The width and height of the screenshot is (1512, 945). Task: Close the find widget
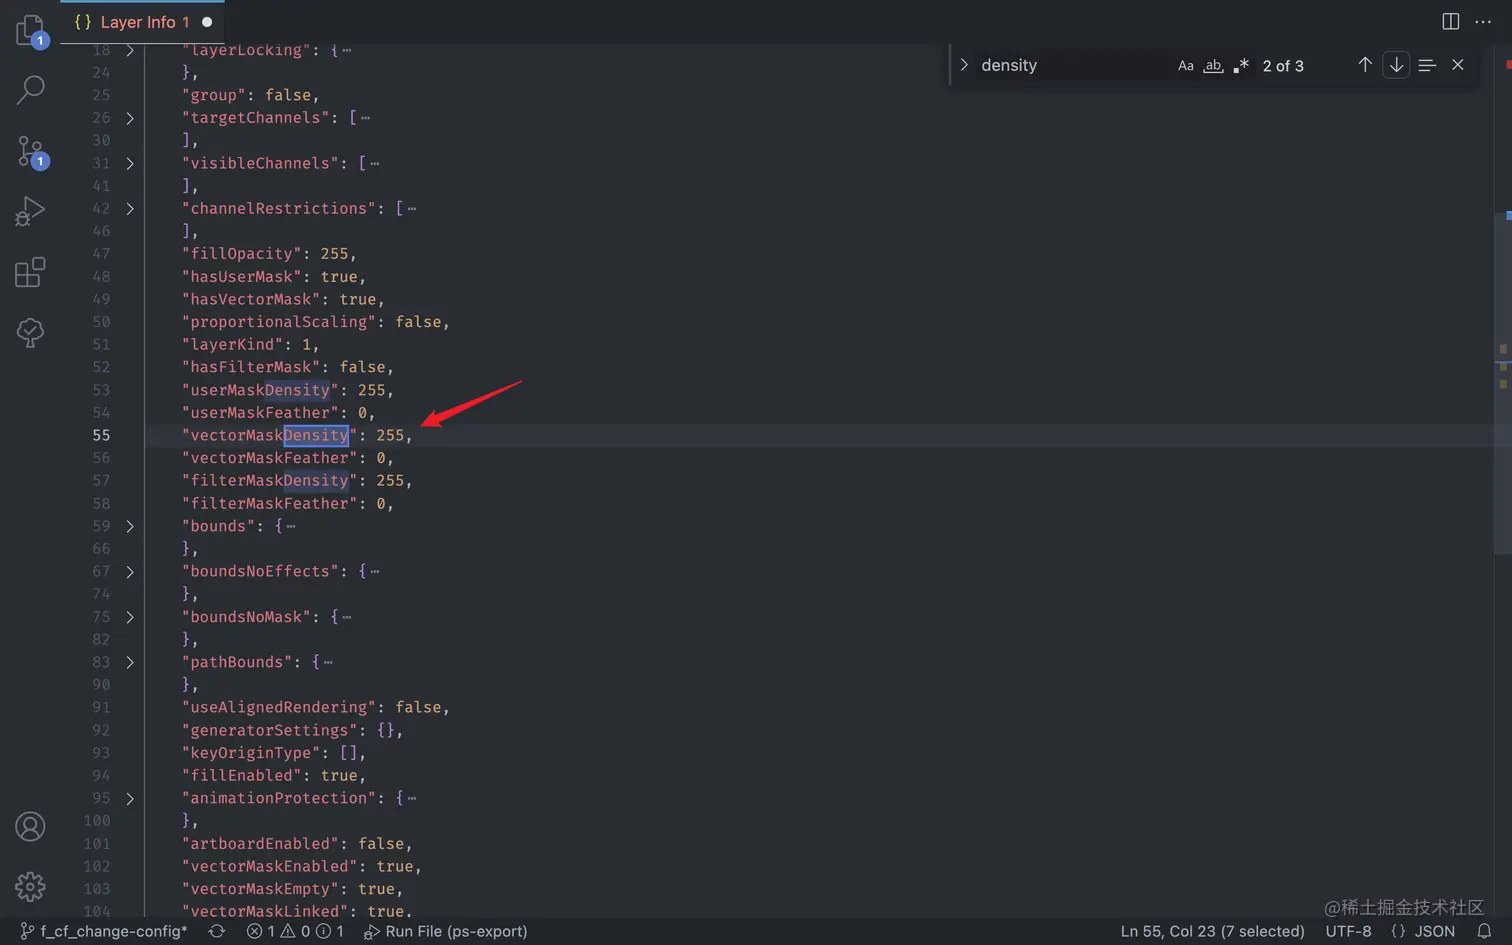pos(1458,65)
